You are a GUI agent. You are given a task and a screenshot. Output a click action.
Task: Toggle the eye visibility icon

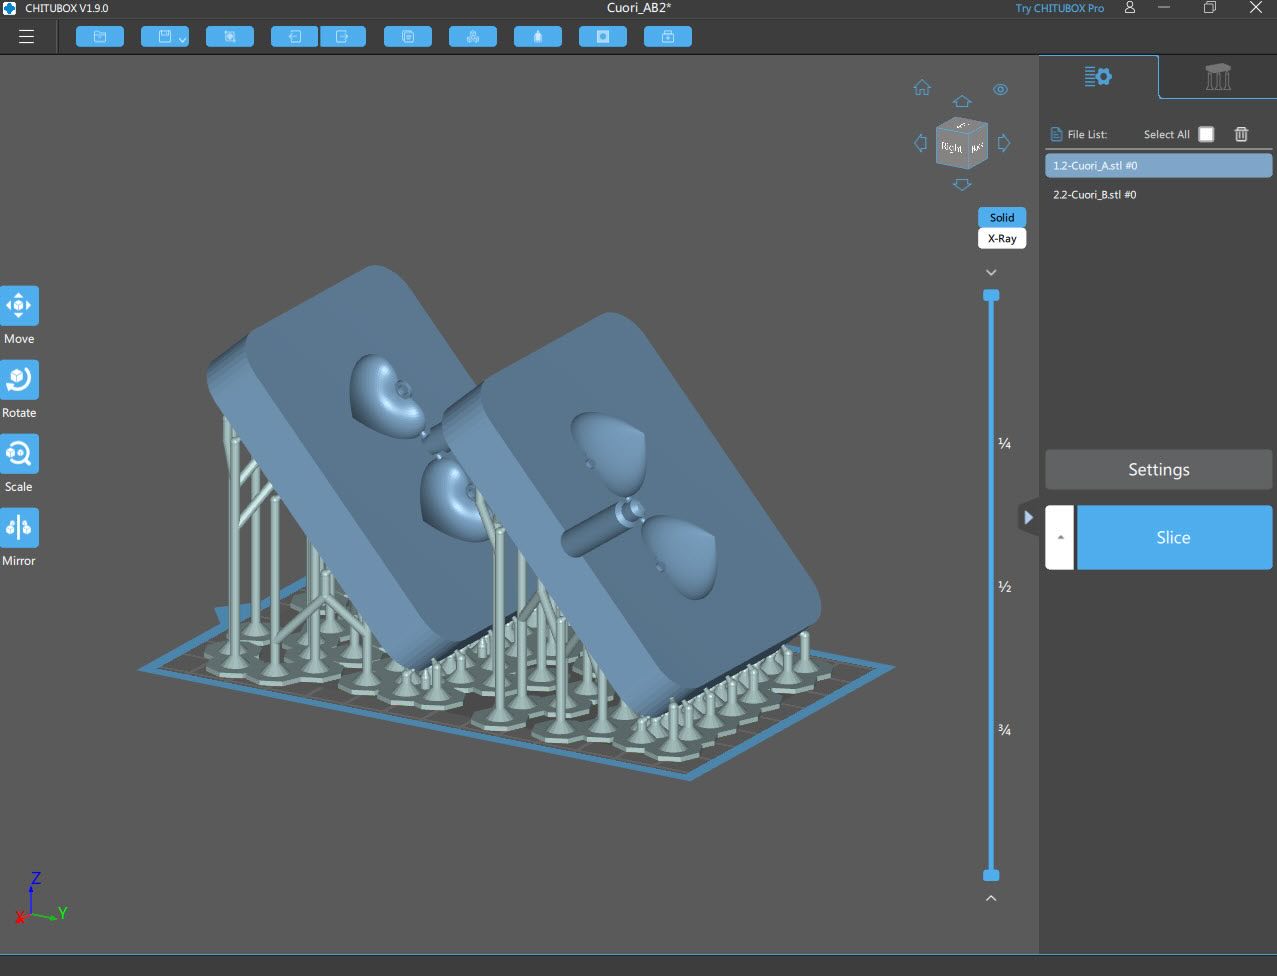coord(1000,89)
